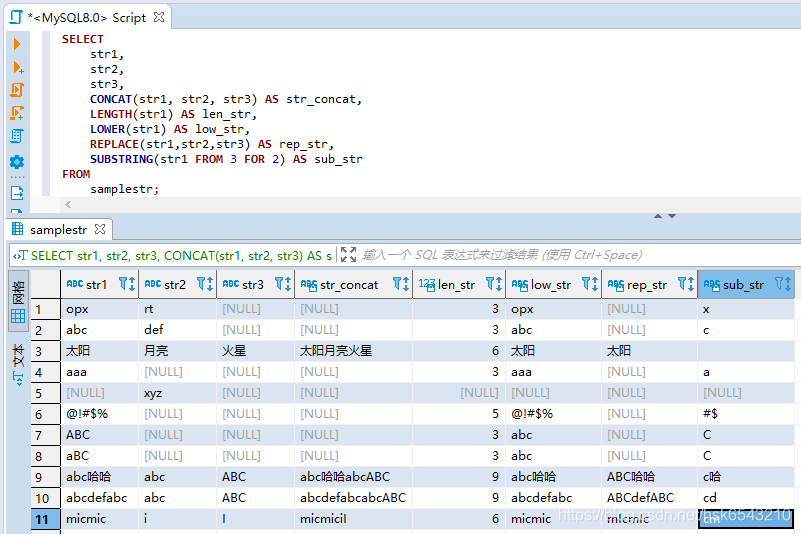801x534 pixels.
Task: Click the xyz cell in str2 column
Action: pos(178,393)
